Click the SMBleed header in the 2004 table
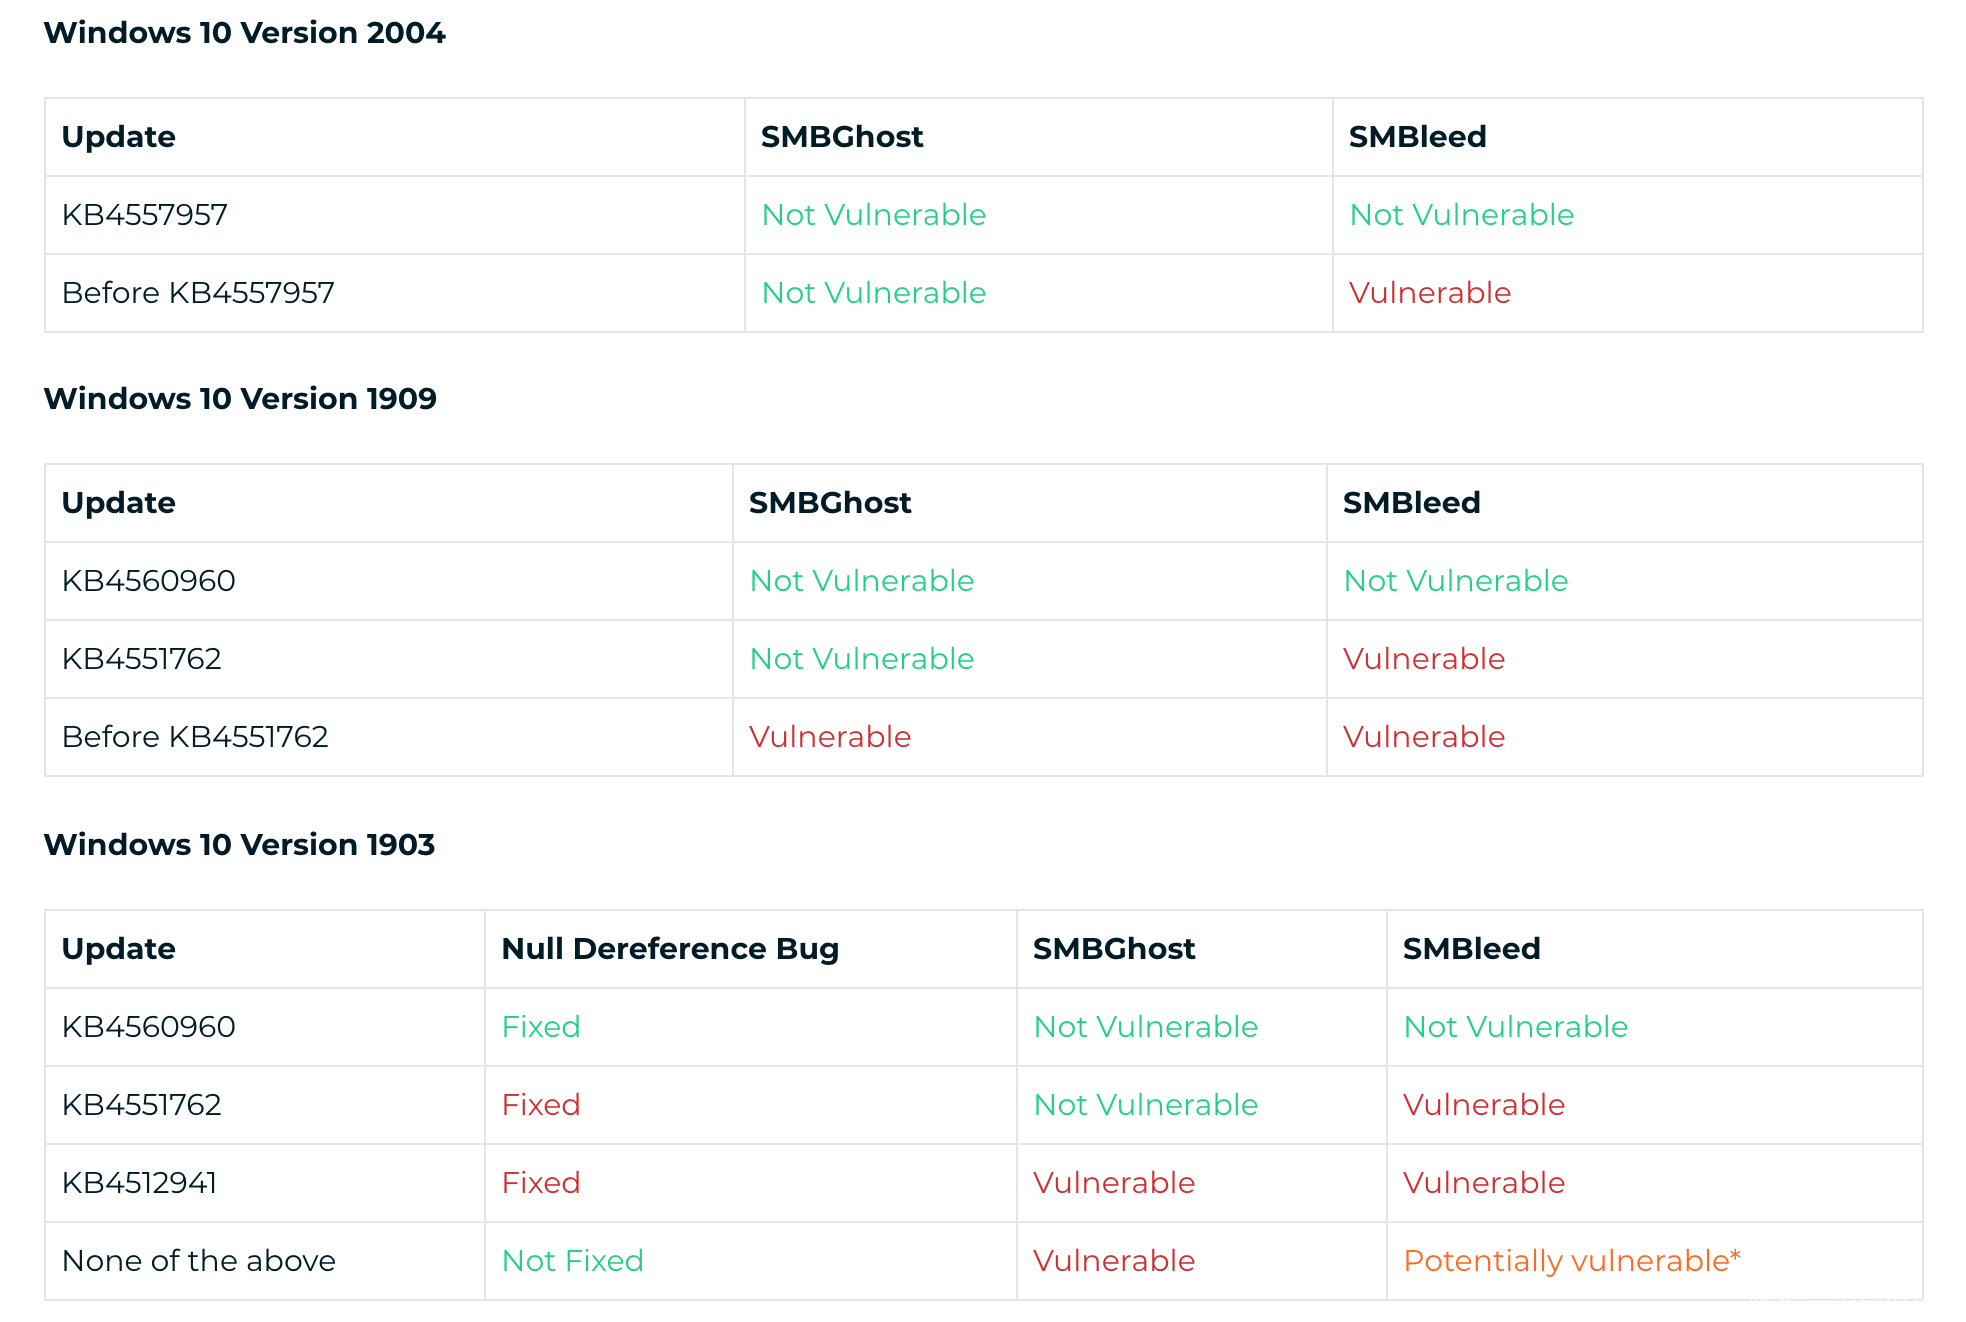The height and width of the screenshot is (1322, 1966). tap(1417, 137)
